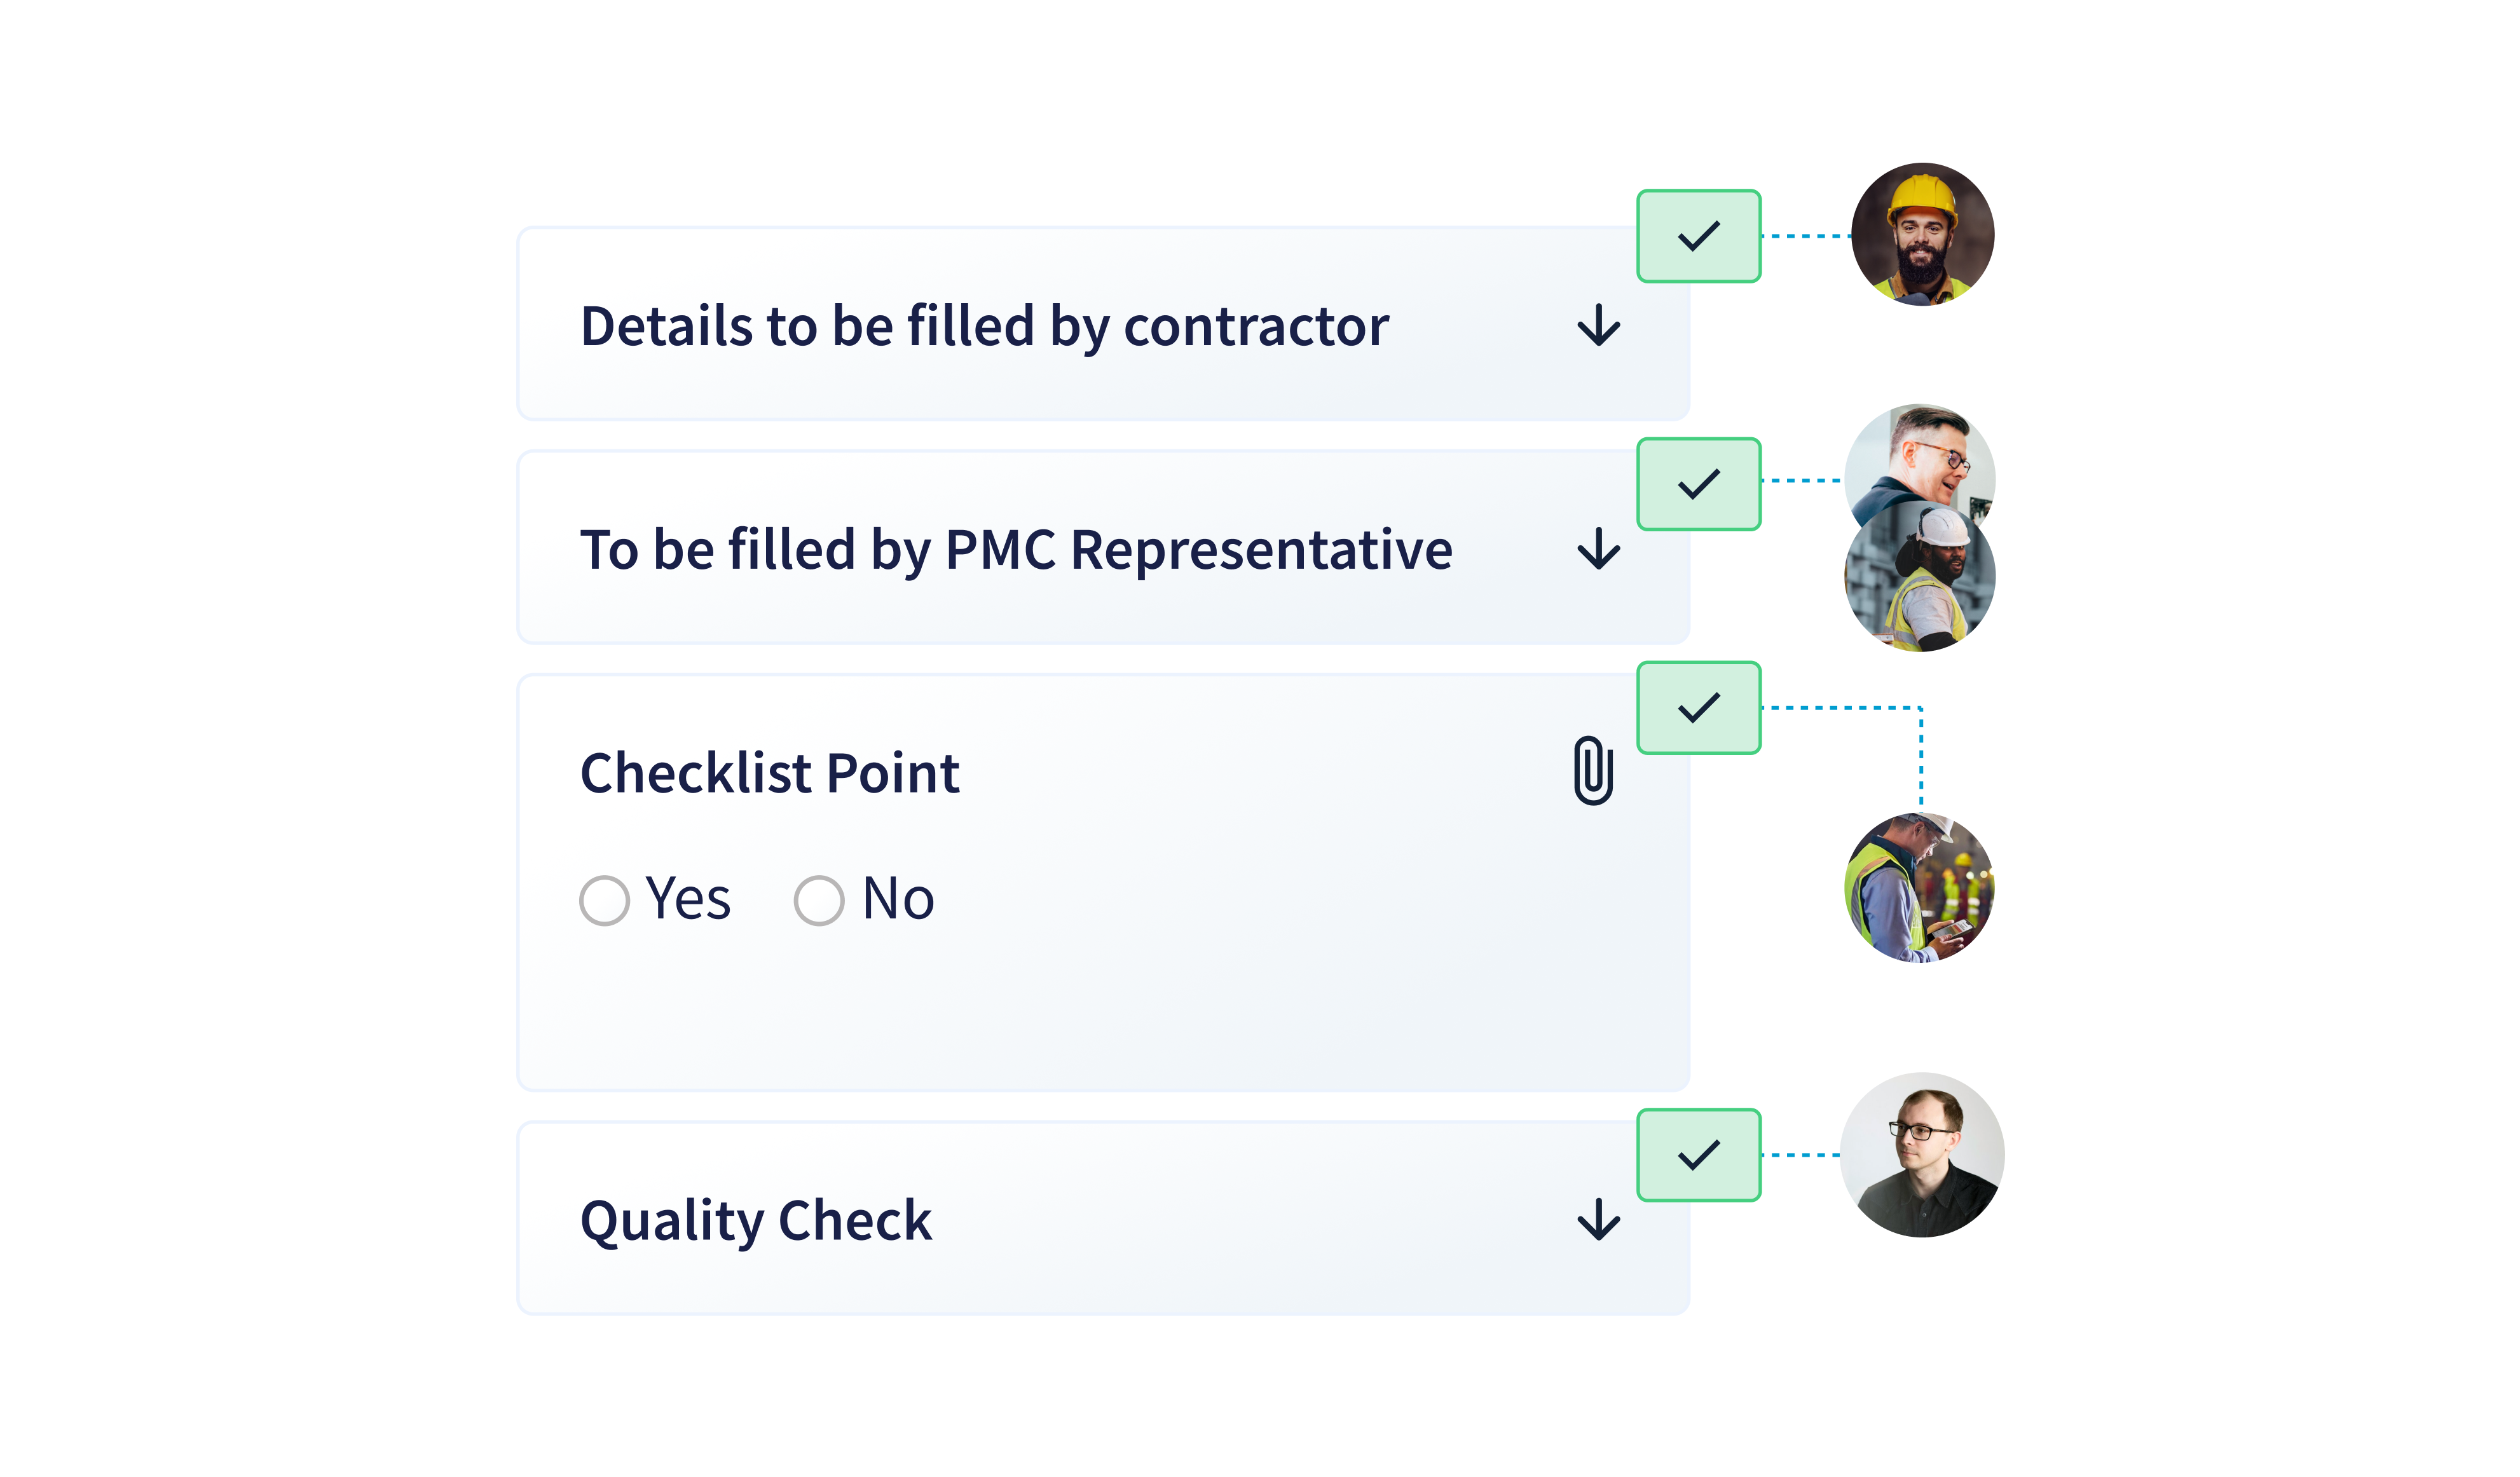Open avatar of bearded man in yellow helmet
Image resolution: width=2520 pixels, height=1477 pixels.
point(1922,235)
